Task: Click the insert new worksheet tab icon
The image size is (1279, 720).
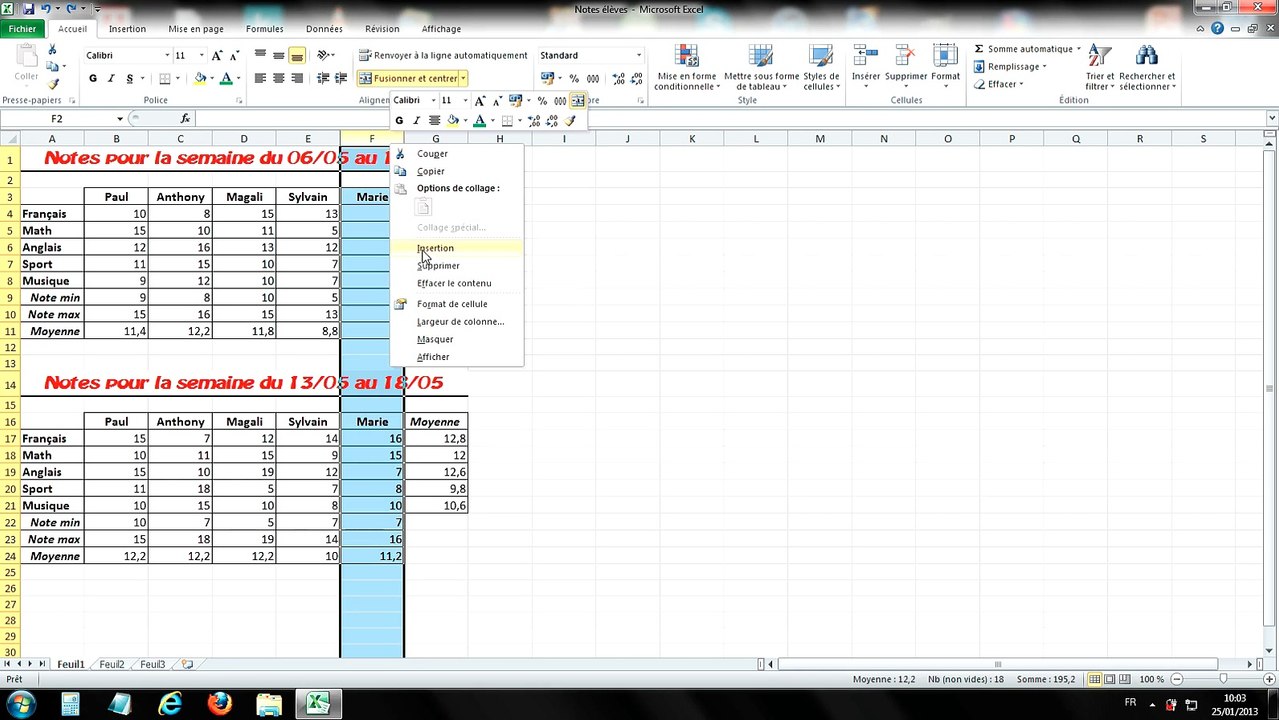Action: click(x=187, y=664)
